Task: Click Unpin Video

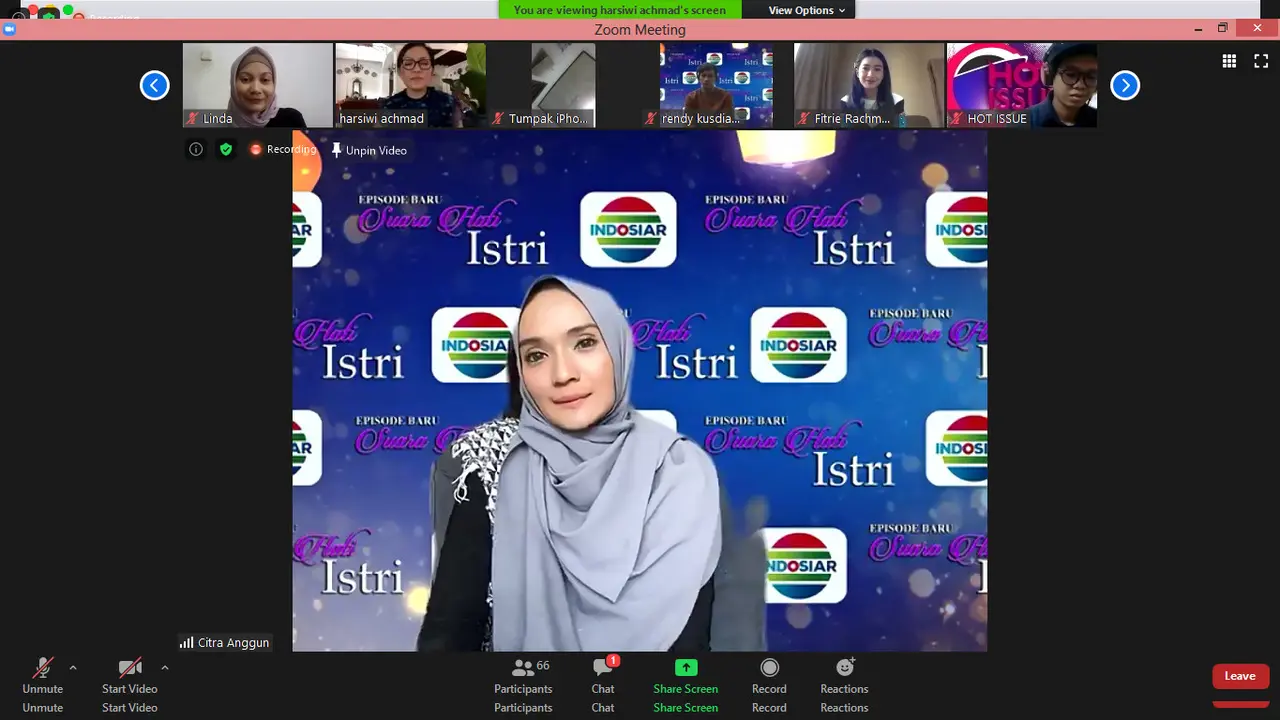Action: (x=369, y=150)
